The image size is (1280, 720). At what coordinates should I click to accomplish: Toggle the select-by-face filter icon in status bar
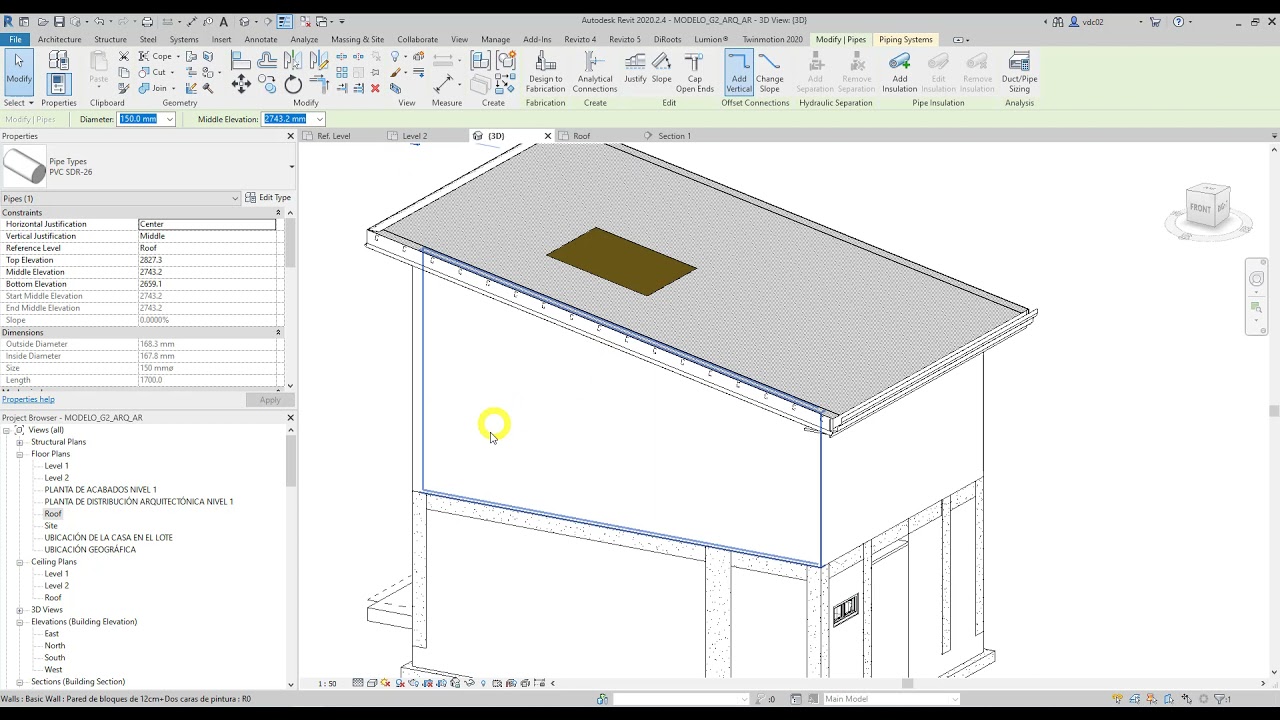pyautogui.click(x=1167, y=699)
